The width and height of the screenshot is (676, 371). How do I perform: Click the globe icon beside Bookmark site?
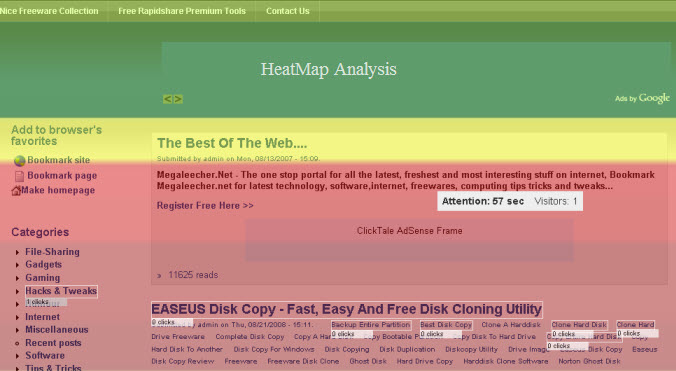pos(19,161)
